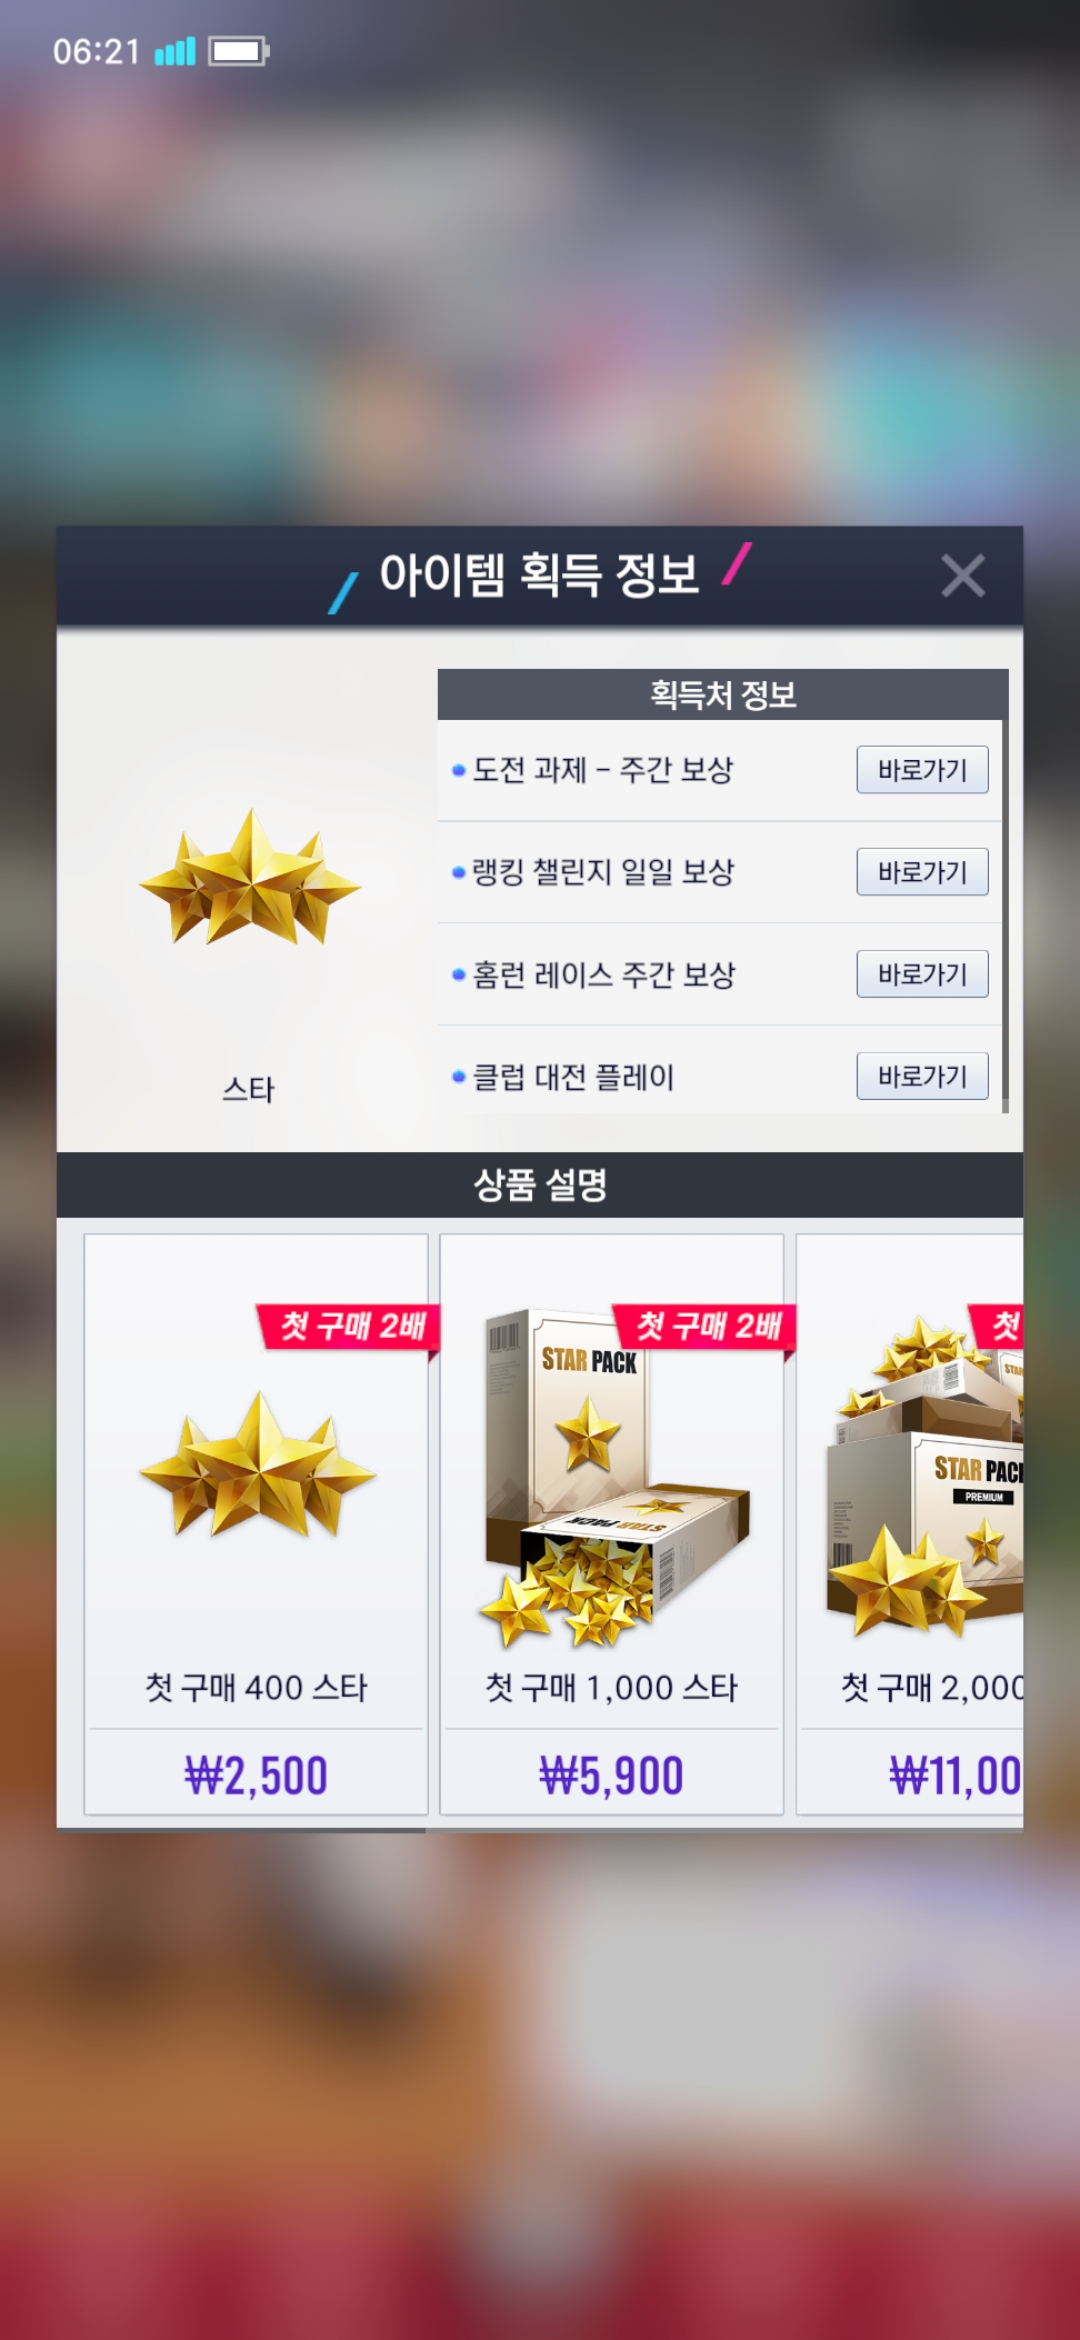Tap 첫 구매 2배 badge on 400 스타
1080x2340 pixels.
pos(350,1328)
